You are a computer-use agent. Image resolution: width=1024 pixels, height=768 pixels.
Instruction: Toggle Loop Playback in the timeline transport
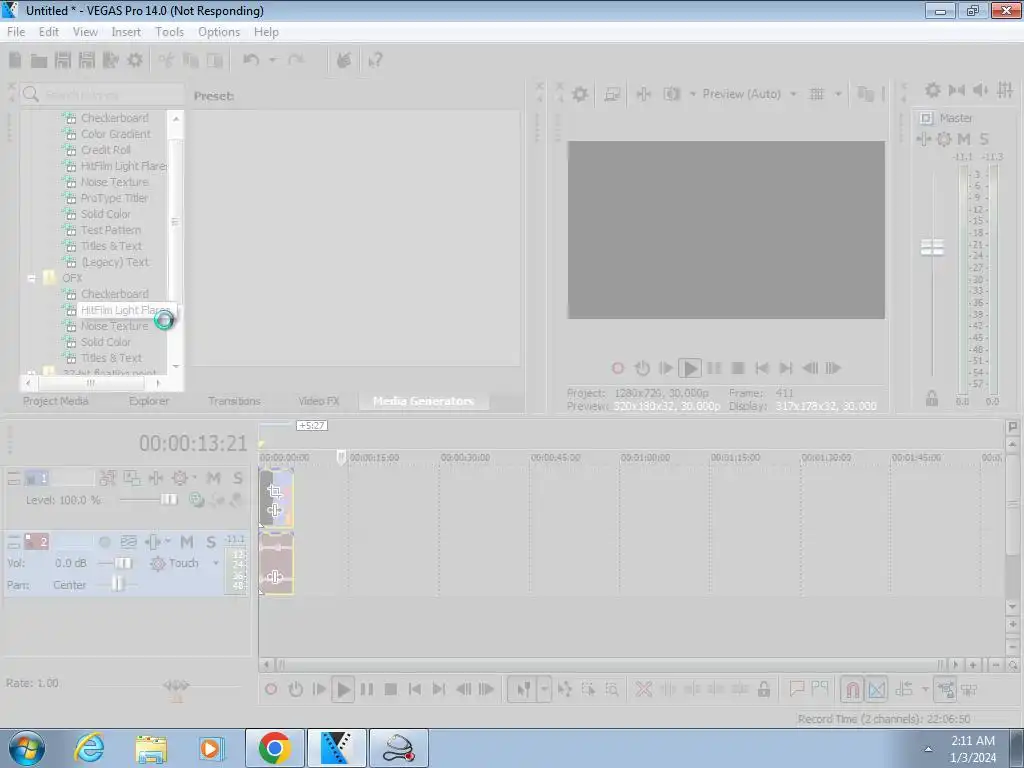(x=295, y=689)
